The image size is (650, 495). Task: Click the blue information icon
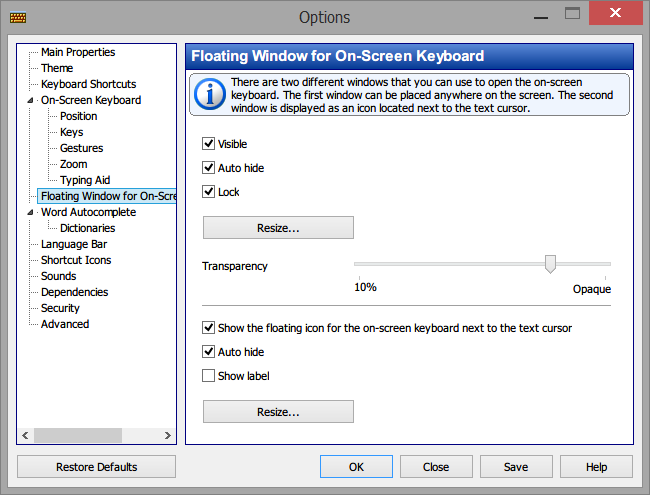210,95
